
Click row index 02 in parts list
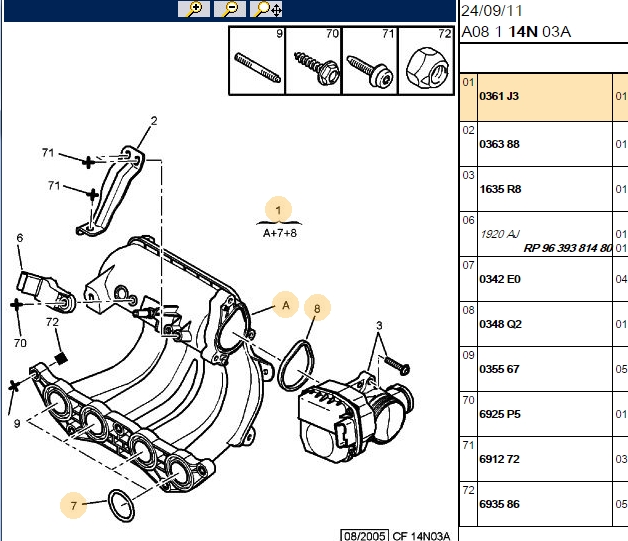(468, 131)
